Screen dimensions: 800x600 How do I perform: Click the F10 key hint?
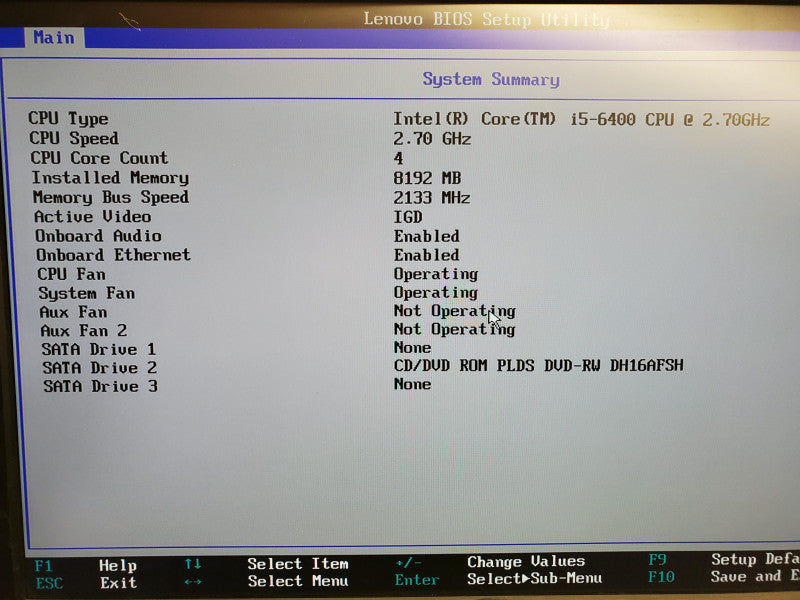pos(661,577)
